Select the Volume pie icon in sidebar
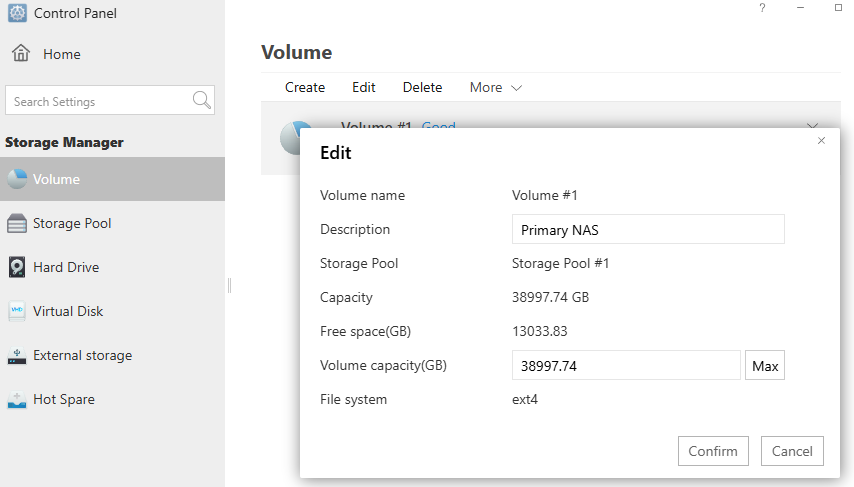The image size is (854, 487). click(x=17, y=179)
